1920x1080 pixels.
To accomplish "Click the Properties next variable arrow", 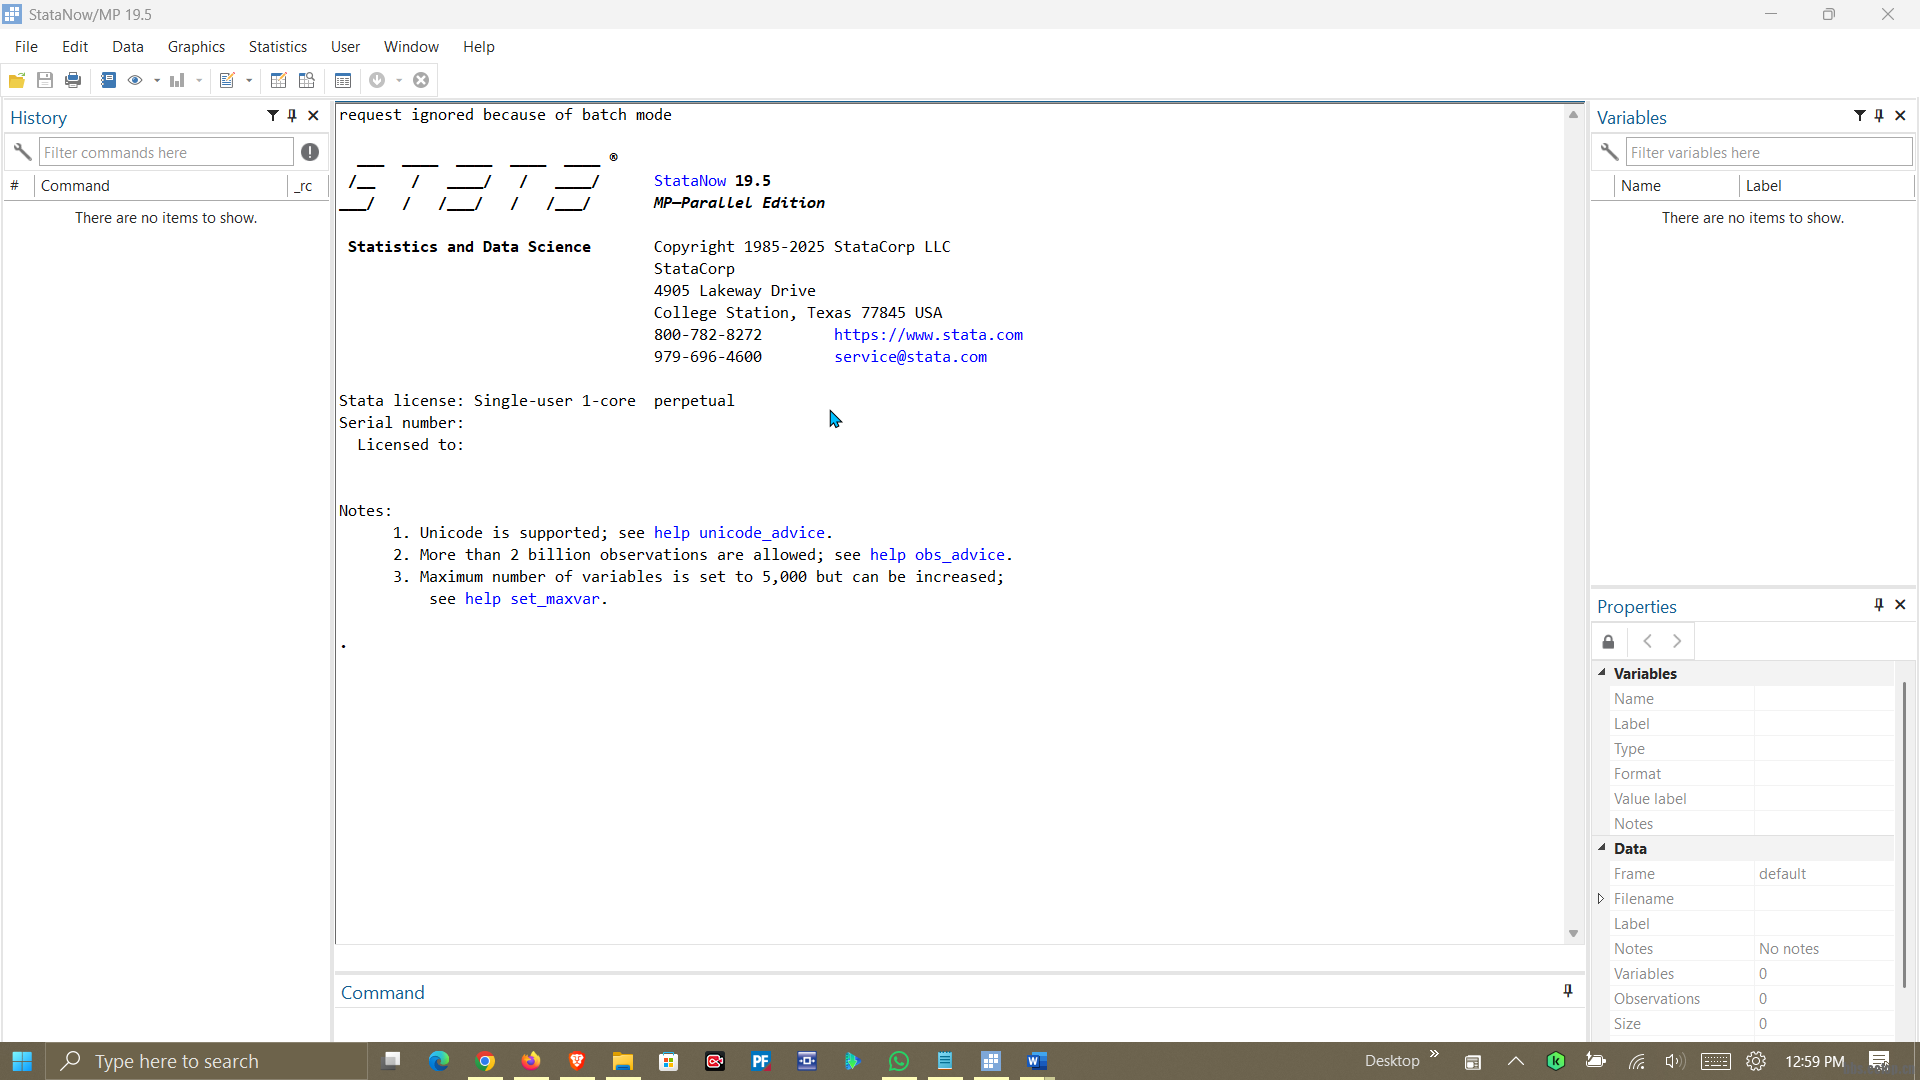I will pyautogui.click(x=1677, y=642).
